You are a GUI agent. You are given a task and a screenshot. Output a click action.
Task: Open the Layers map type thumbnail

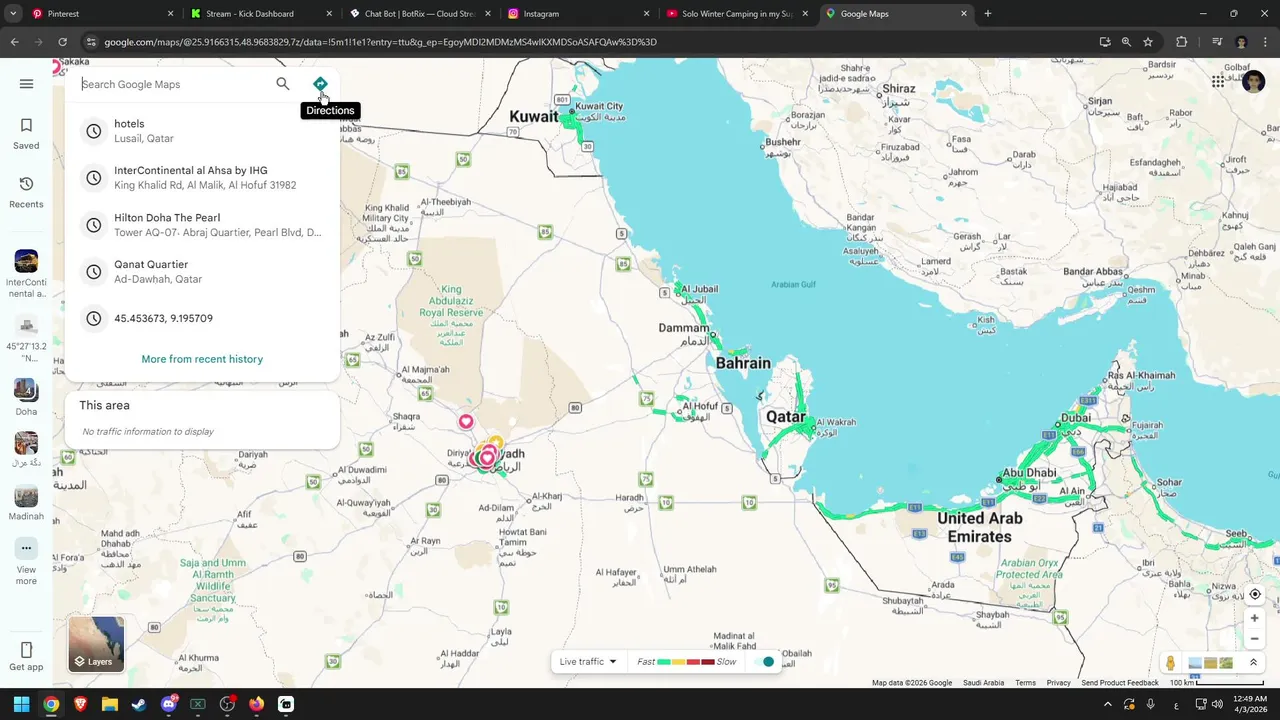click(x=96, y=644)
